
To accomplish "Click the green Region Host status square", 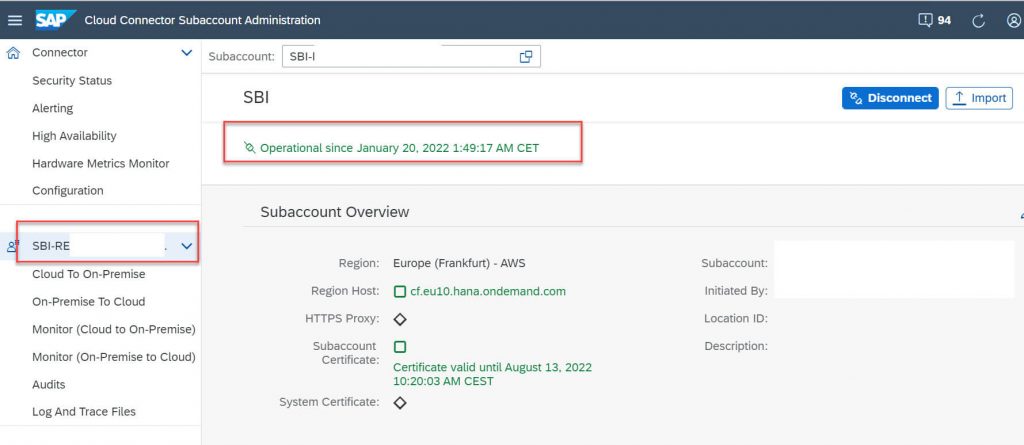I will pyautogui.click(x=400, y=291).
